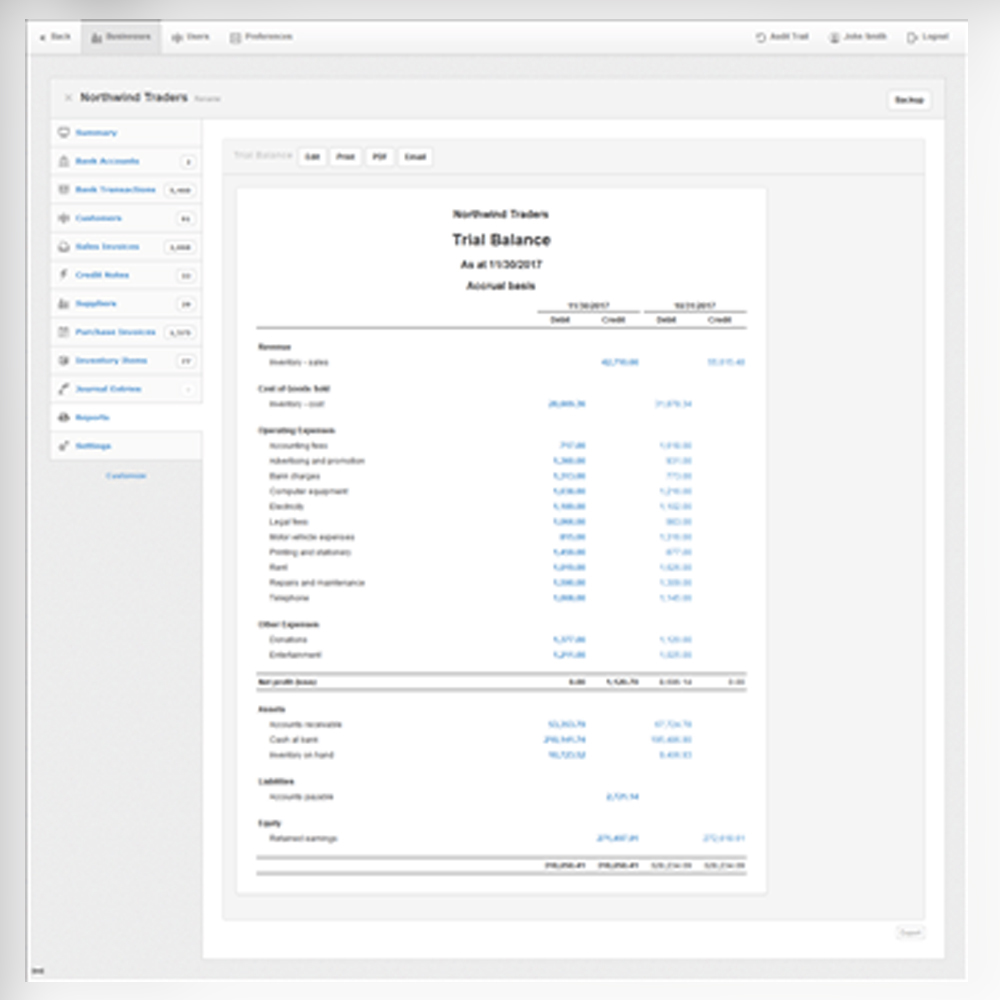The height and width of the screenshot is (1000, 1000).
Task: Click the 'Entertainment' row label
Action: 295,655
